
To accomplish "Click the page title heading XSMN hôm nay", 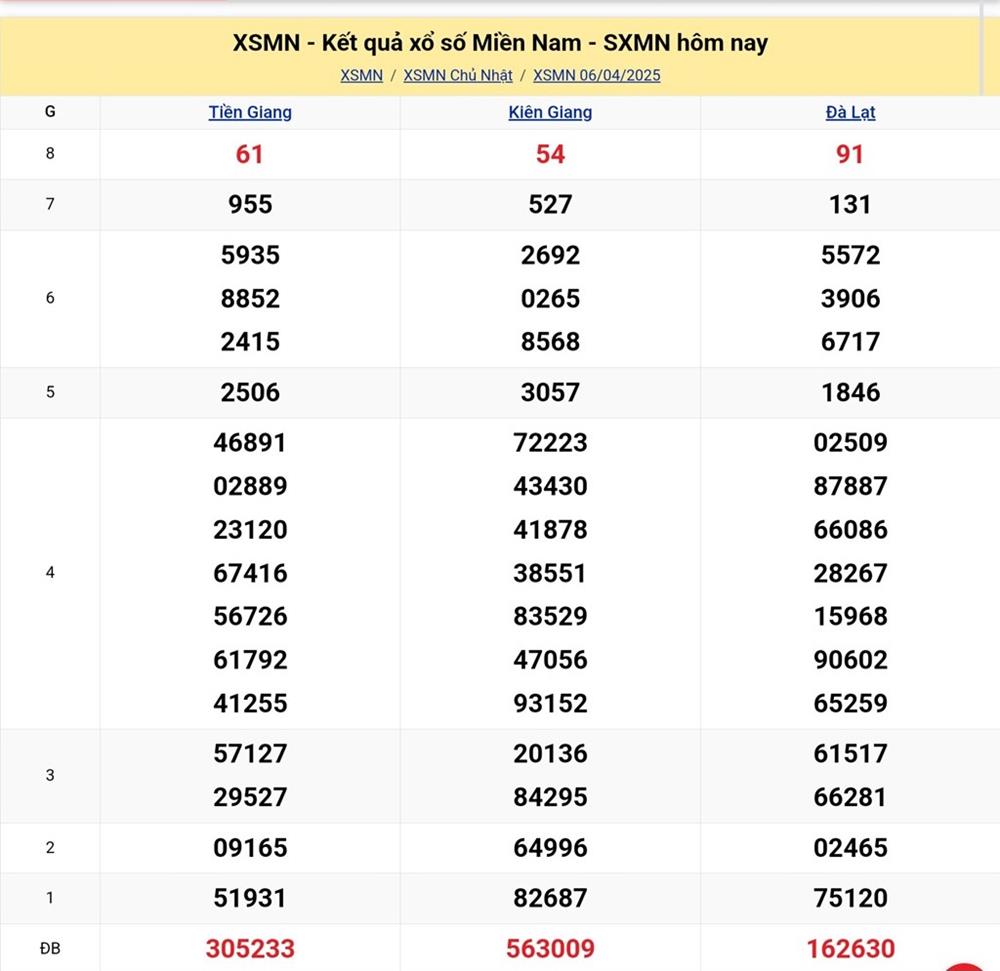I will (x=500, y=43).
